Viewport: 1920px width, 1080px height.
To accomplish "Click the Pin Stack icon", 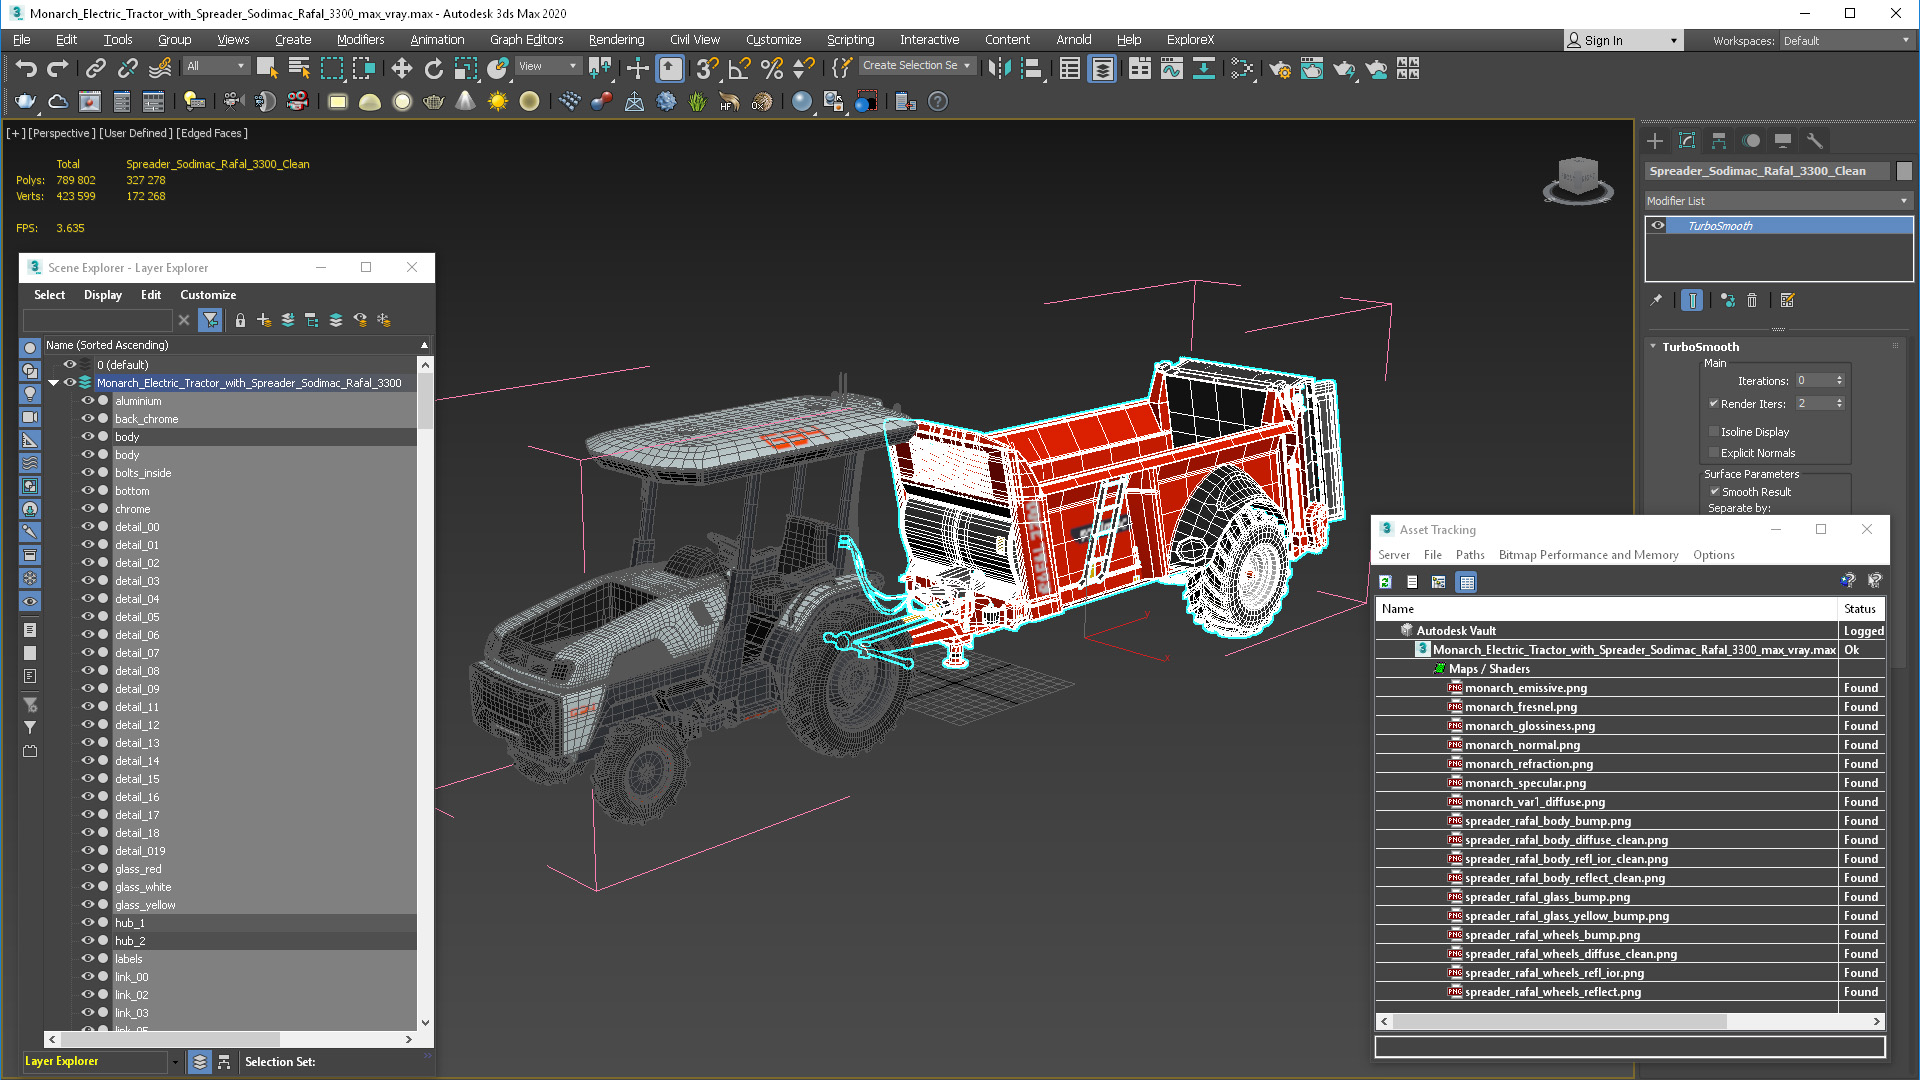I will (1656, 300).
